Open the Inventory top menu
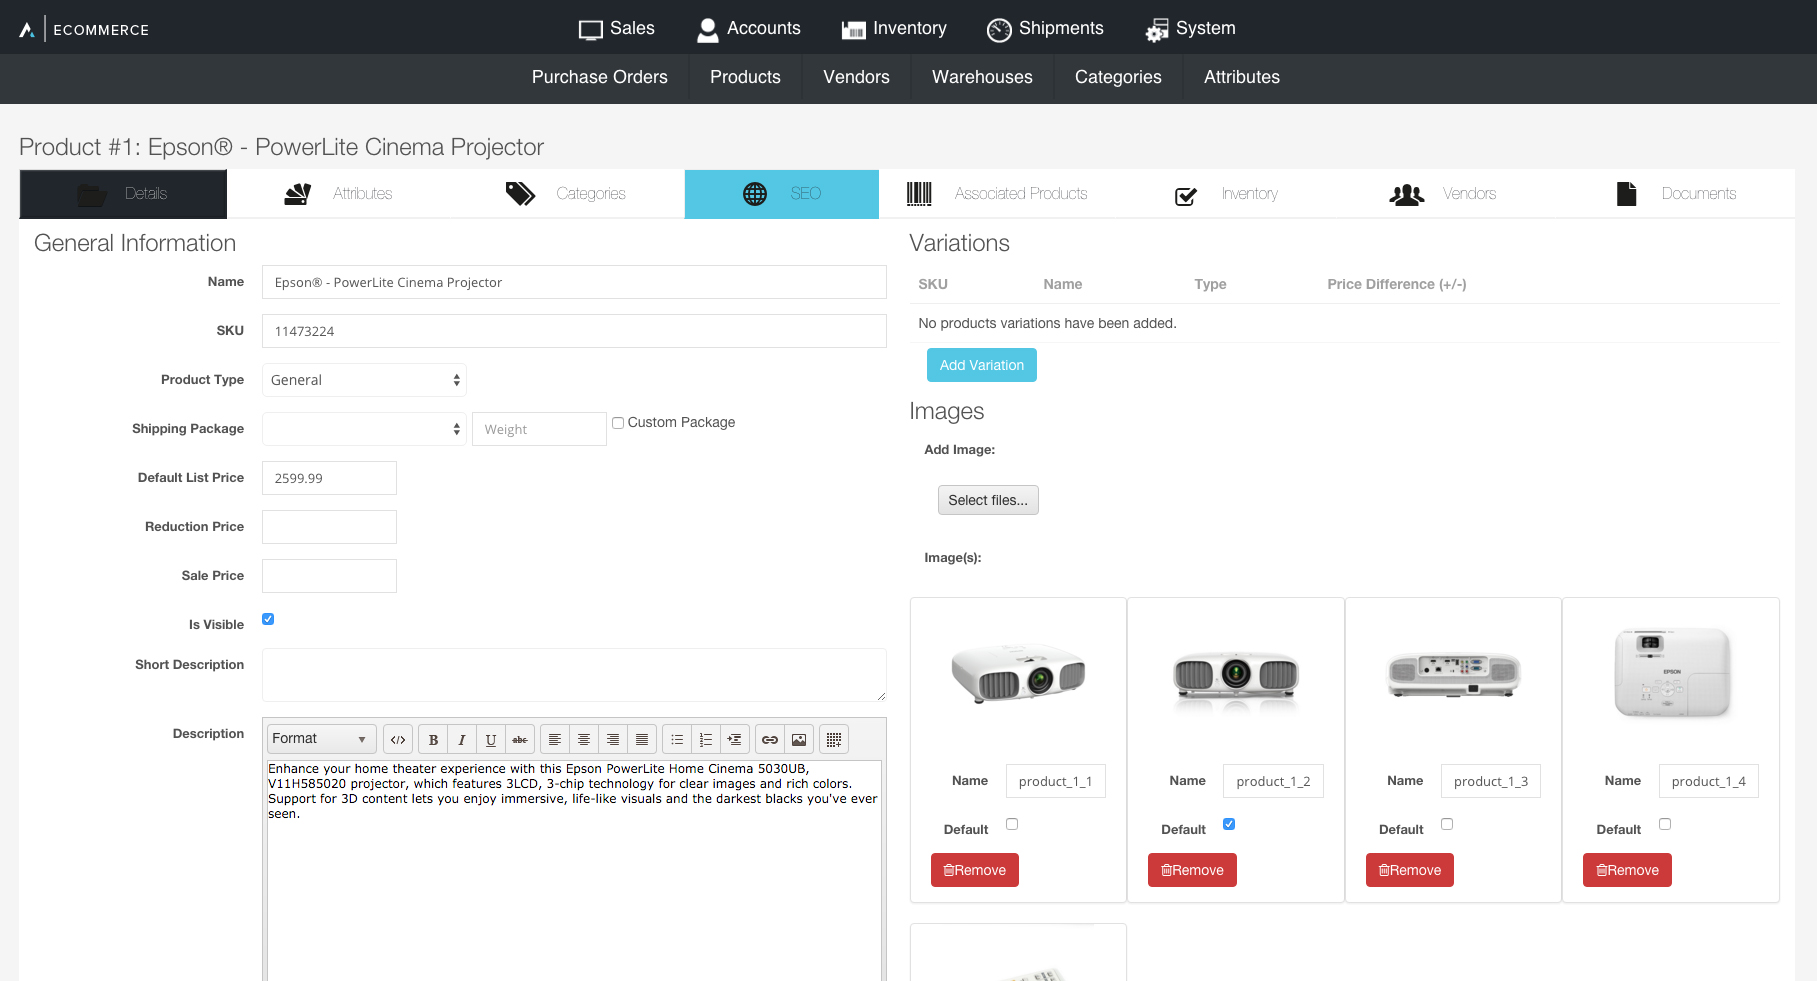Viewport: 1817px width, 981px height. point(894,29)
